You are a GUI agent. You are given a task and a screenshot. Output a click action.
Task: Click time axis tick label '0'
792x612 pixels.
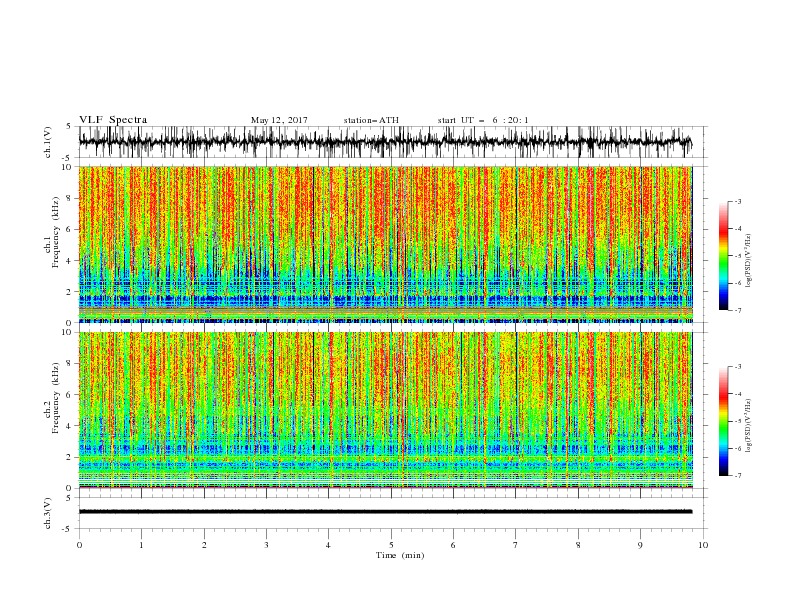point(79,545)
